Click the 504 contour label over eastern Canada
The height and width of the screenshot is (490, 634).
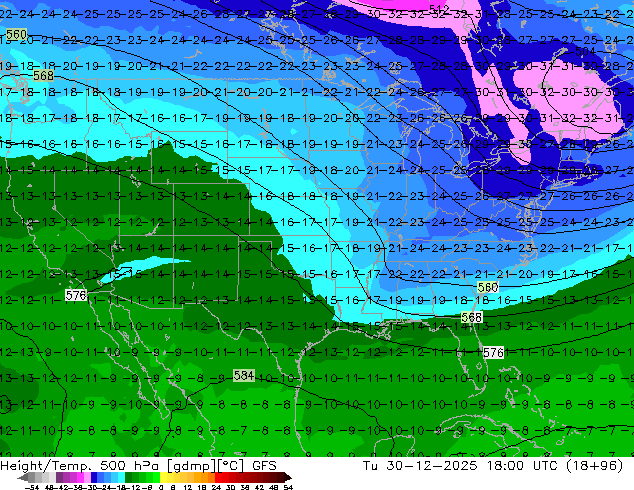pos(585,51)
